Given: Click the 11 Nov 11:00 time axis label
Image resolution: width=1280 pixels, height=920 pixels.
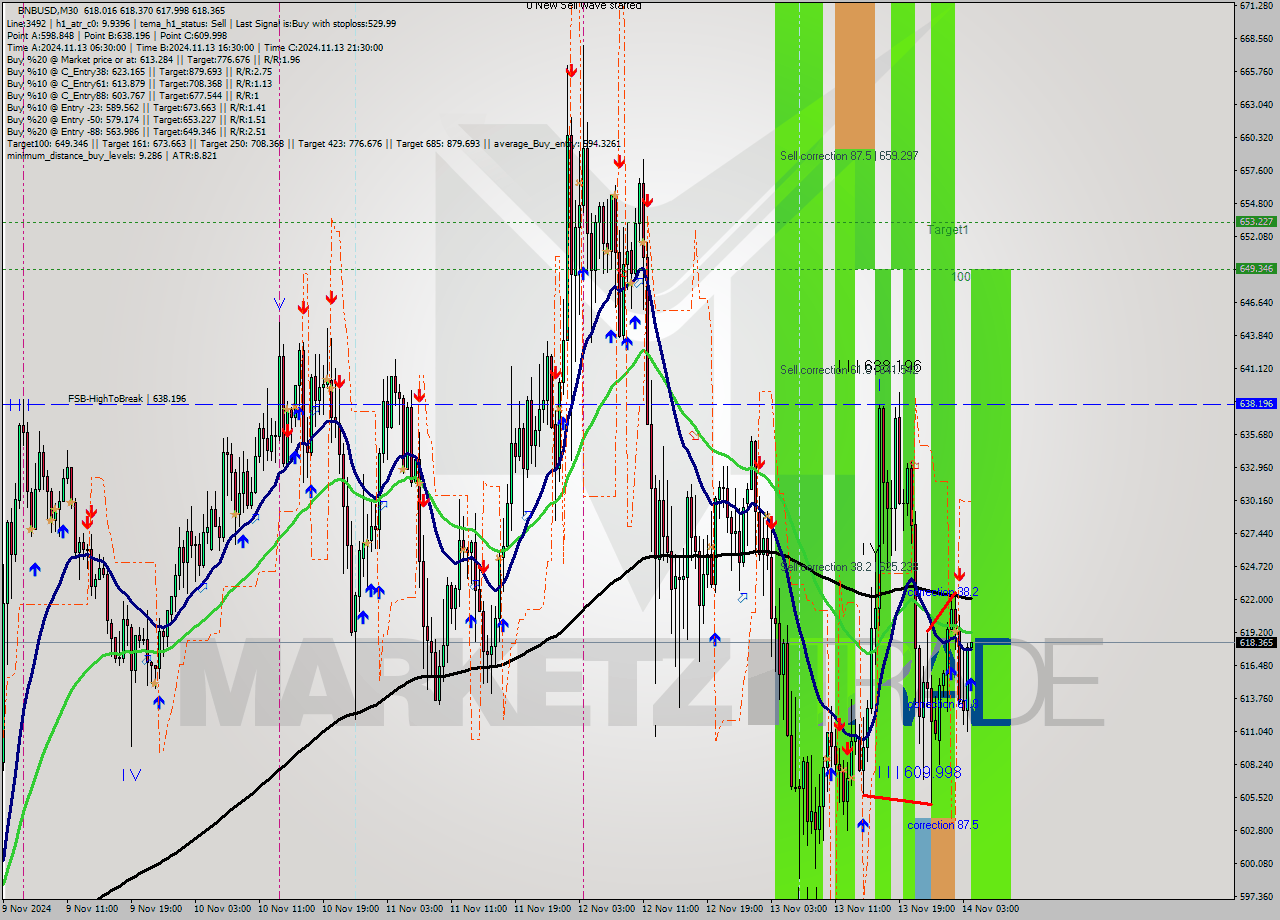Looking at the screenshot, I should click(478, 909).
